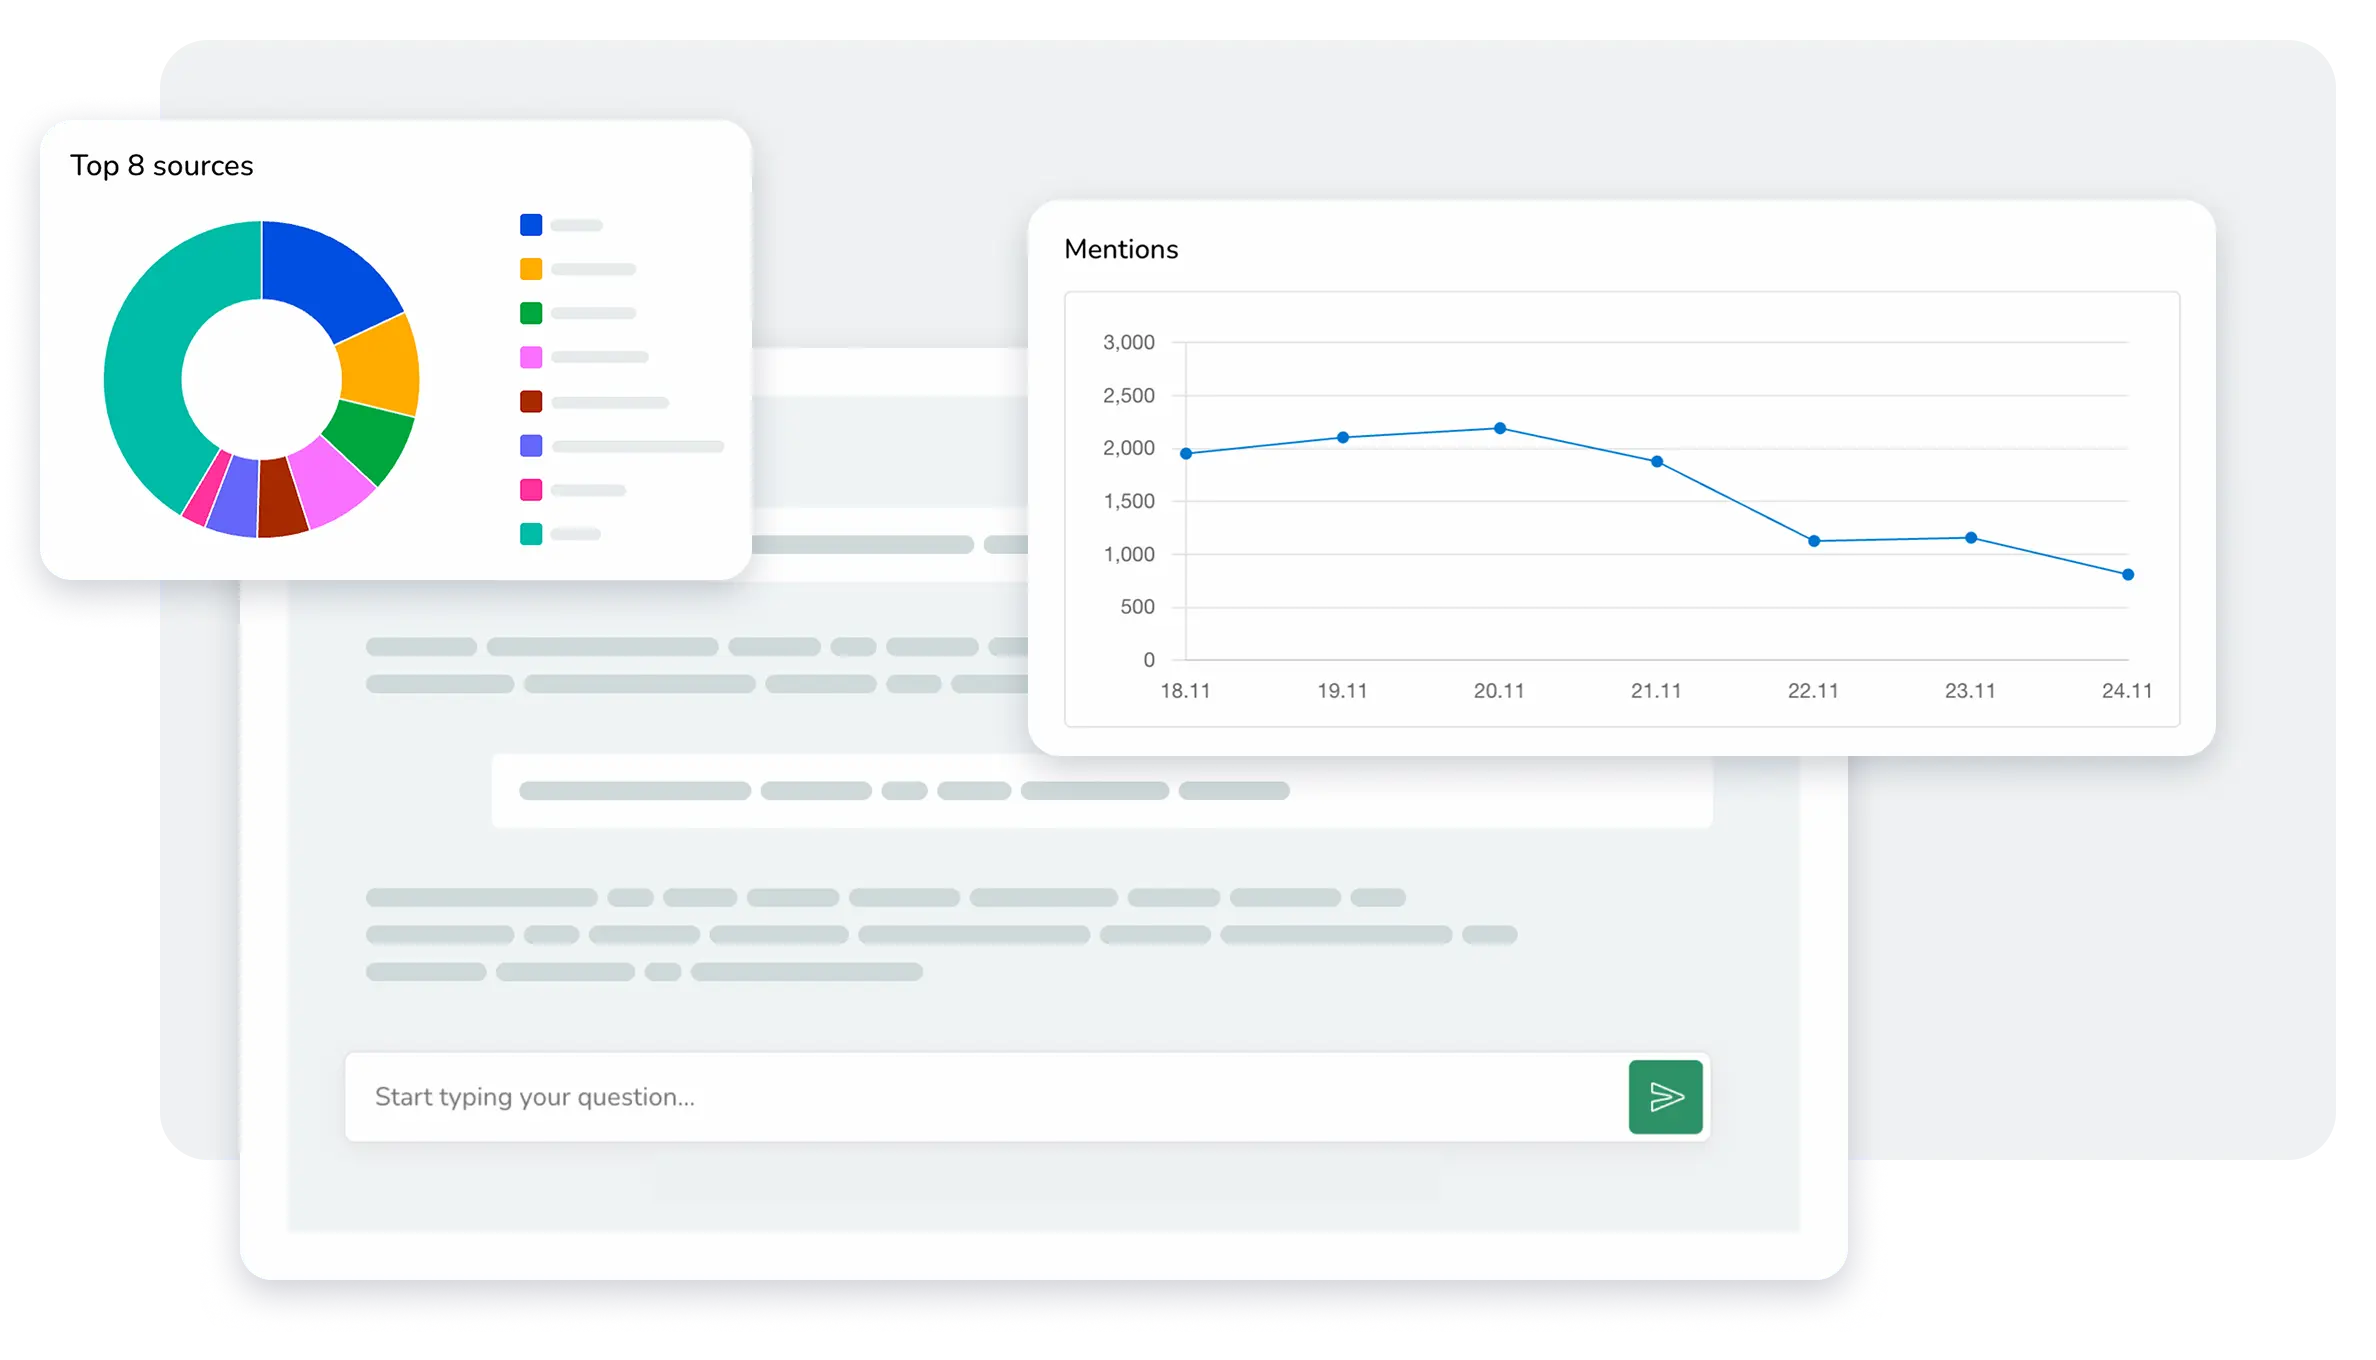The height and width of the screenshot is (1360, 2376).
Task: Click the 24.11 final data point
Action: click(2128, 574)
